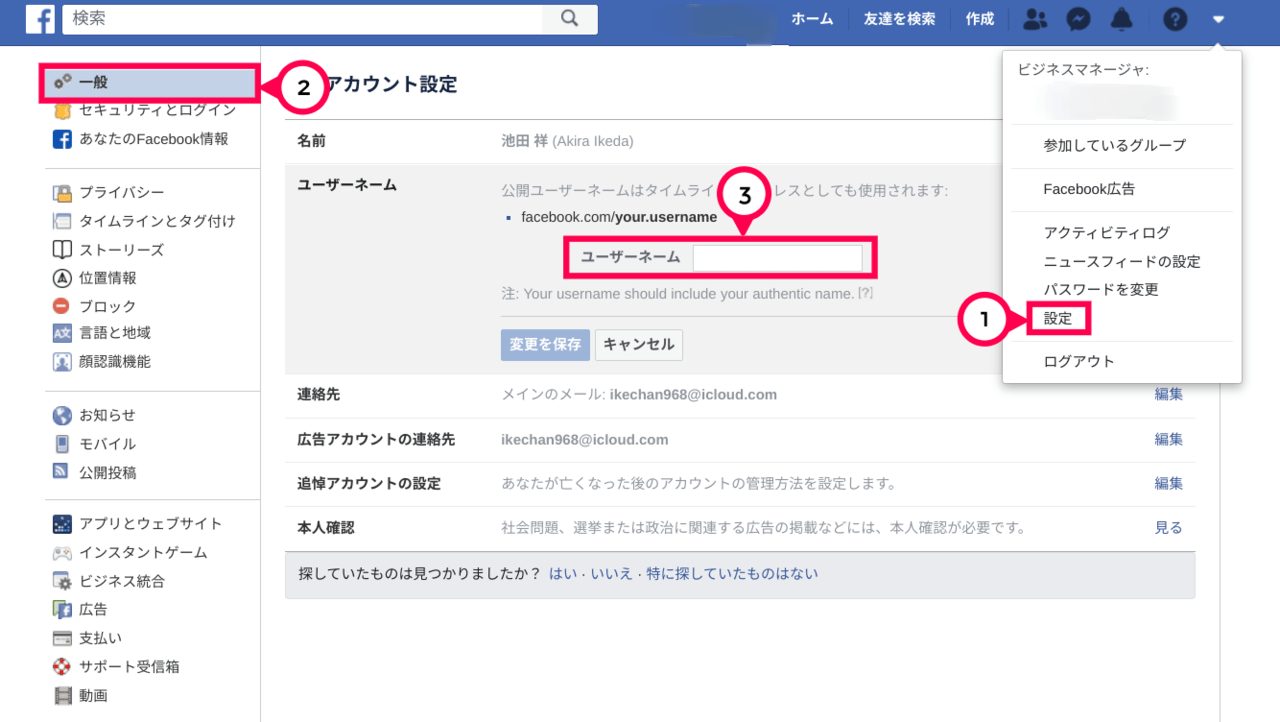Click 編集 for 広告アカウントの連絡先
1280x722 pixels.
pyautogui.click(x=1169, y=439)
